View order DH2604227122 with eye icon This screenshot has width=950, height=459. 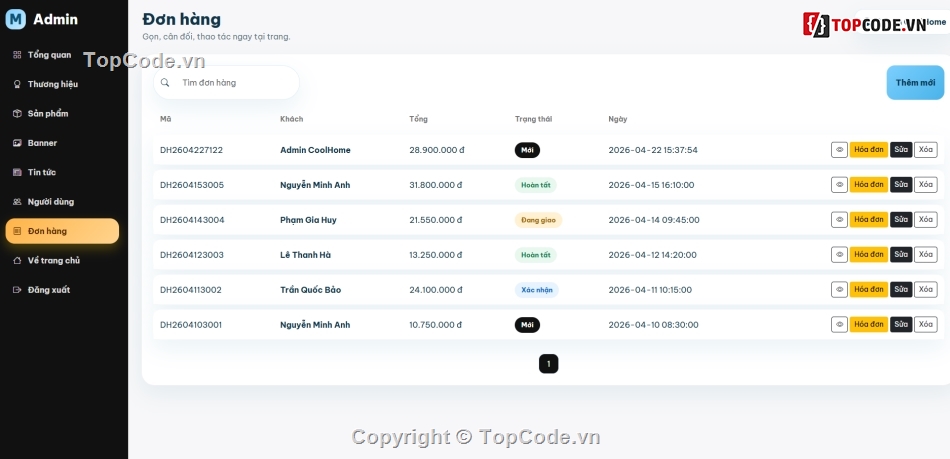click(x=839, y=150)
